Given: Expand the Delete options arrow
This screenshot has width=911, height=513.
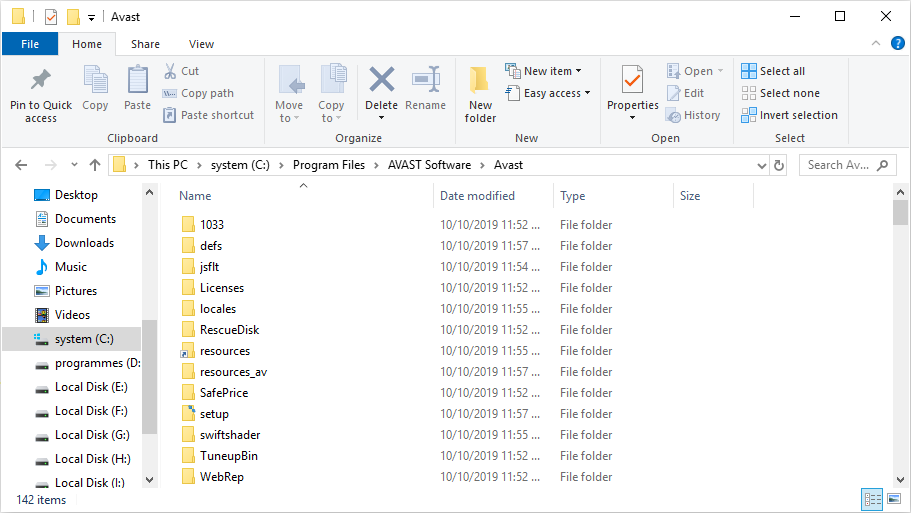Looking at the screenshot, I should pyautogui.click(x=382, y=118).
